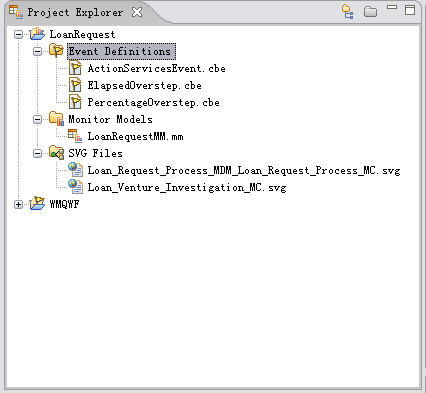The image size is (426, 393).
Task: Click the LoanRequestMM.mm model icon
Action: click(x=75, y=136)
